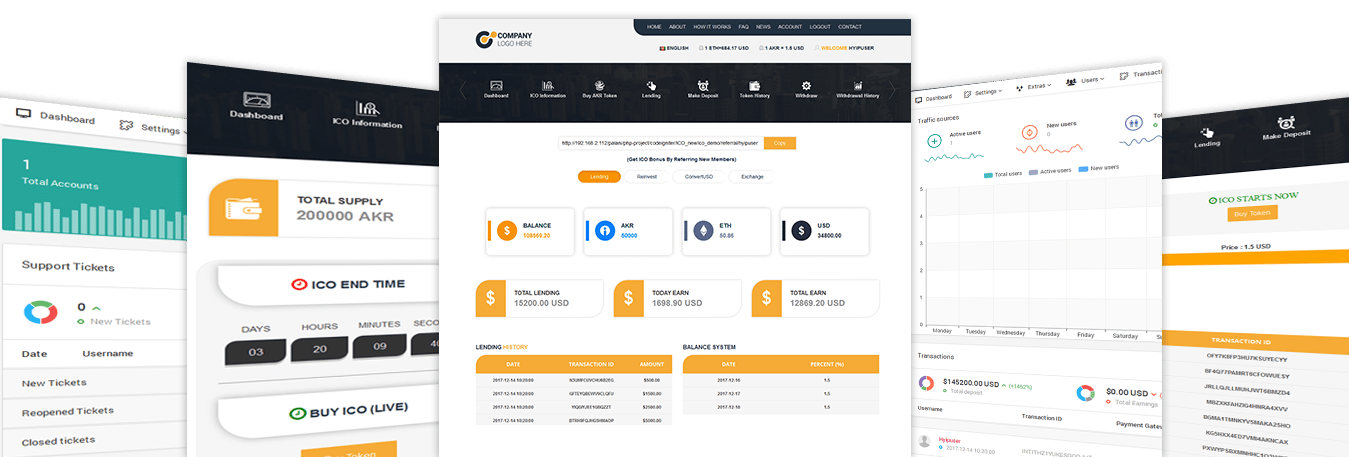Click the Copy referral link button
The width and height of the screenshot is (1349, 457).
(x=780, y=143)
